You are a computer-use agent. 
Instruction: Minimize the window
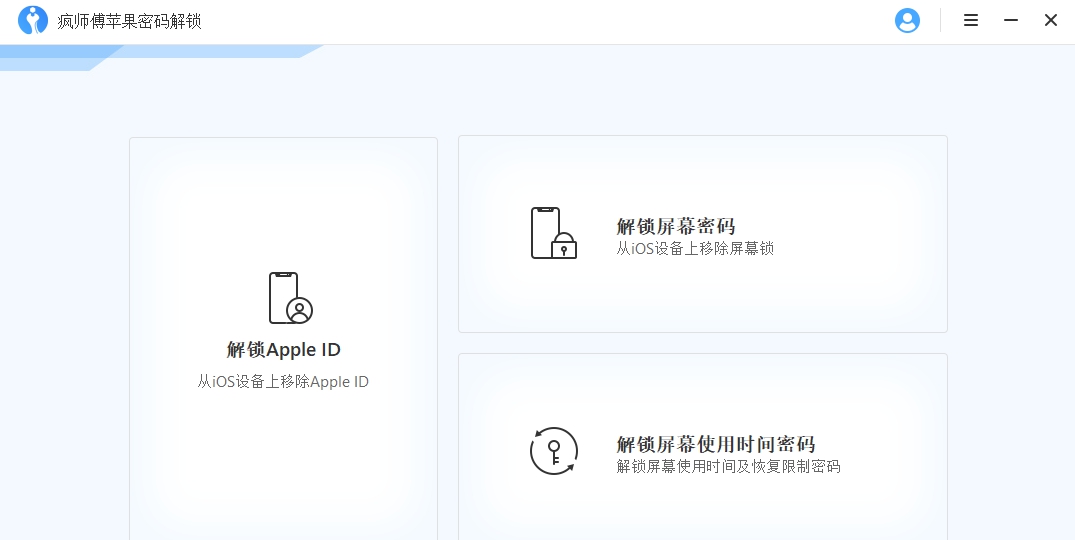pyautogui.click(x=1011, y=21)
